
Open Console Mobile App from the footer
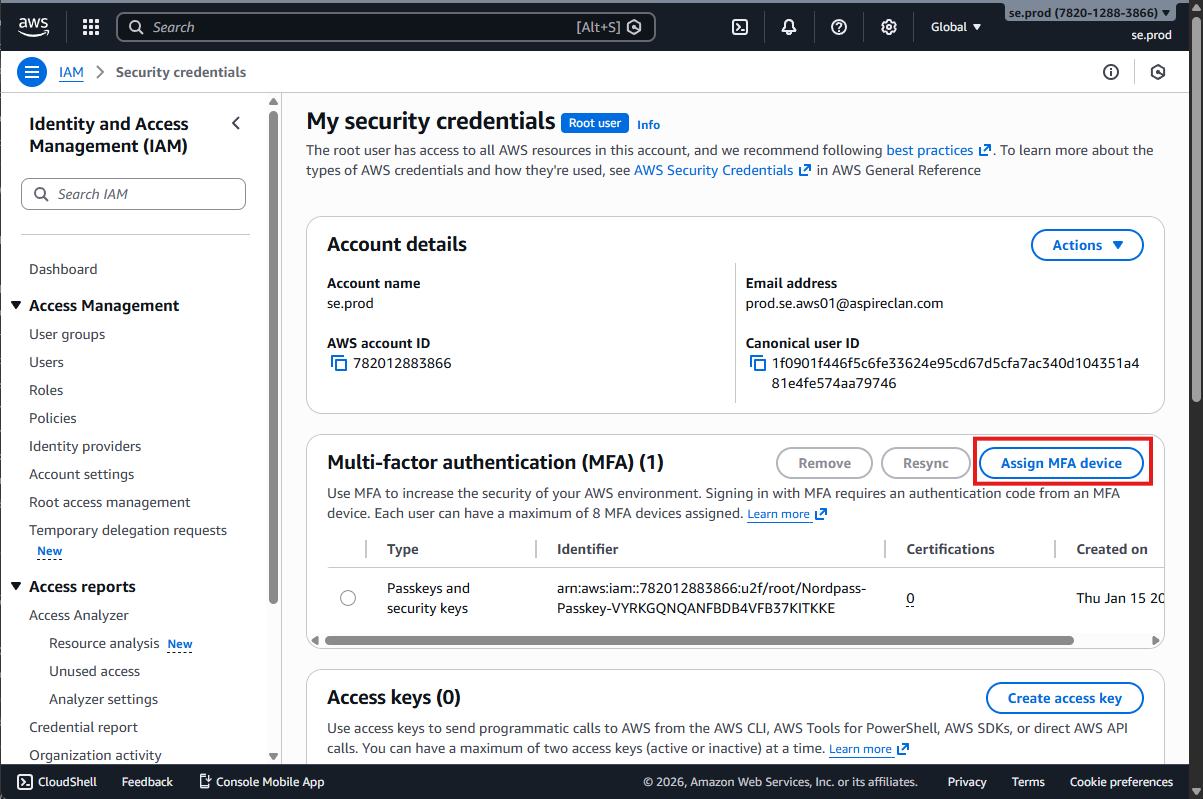point(261,782)
